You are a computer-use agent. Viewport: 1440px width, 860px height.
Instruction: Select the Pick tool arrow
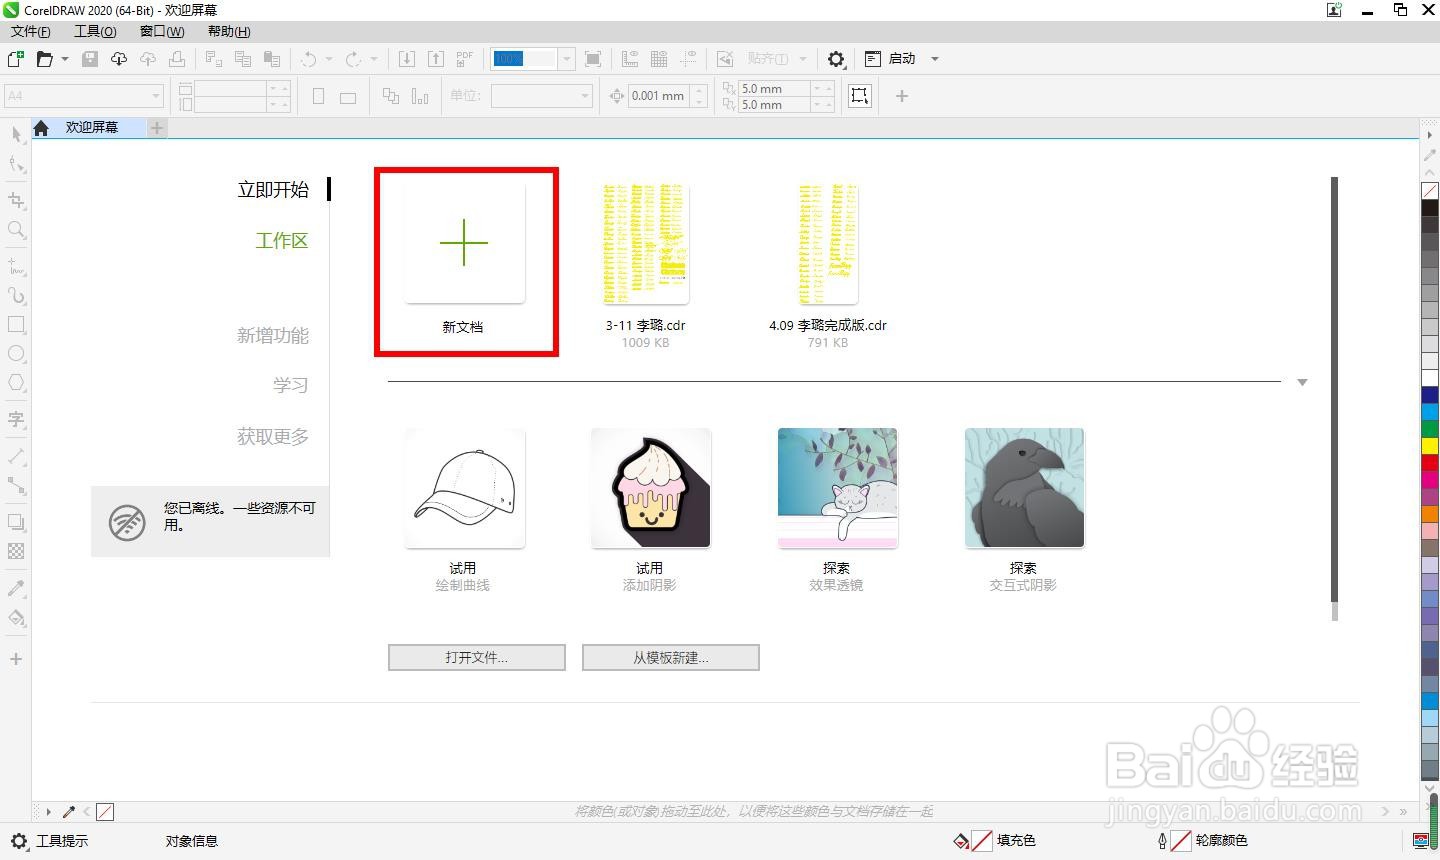pos(16,133)
